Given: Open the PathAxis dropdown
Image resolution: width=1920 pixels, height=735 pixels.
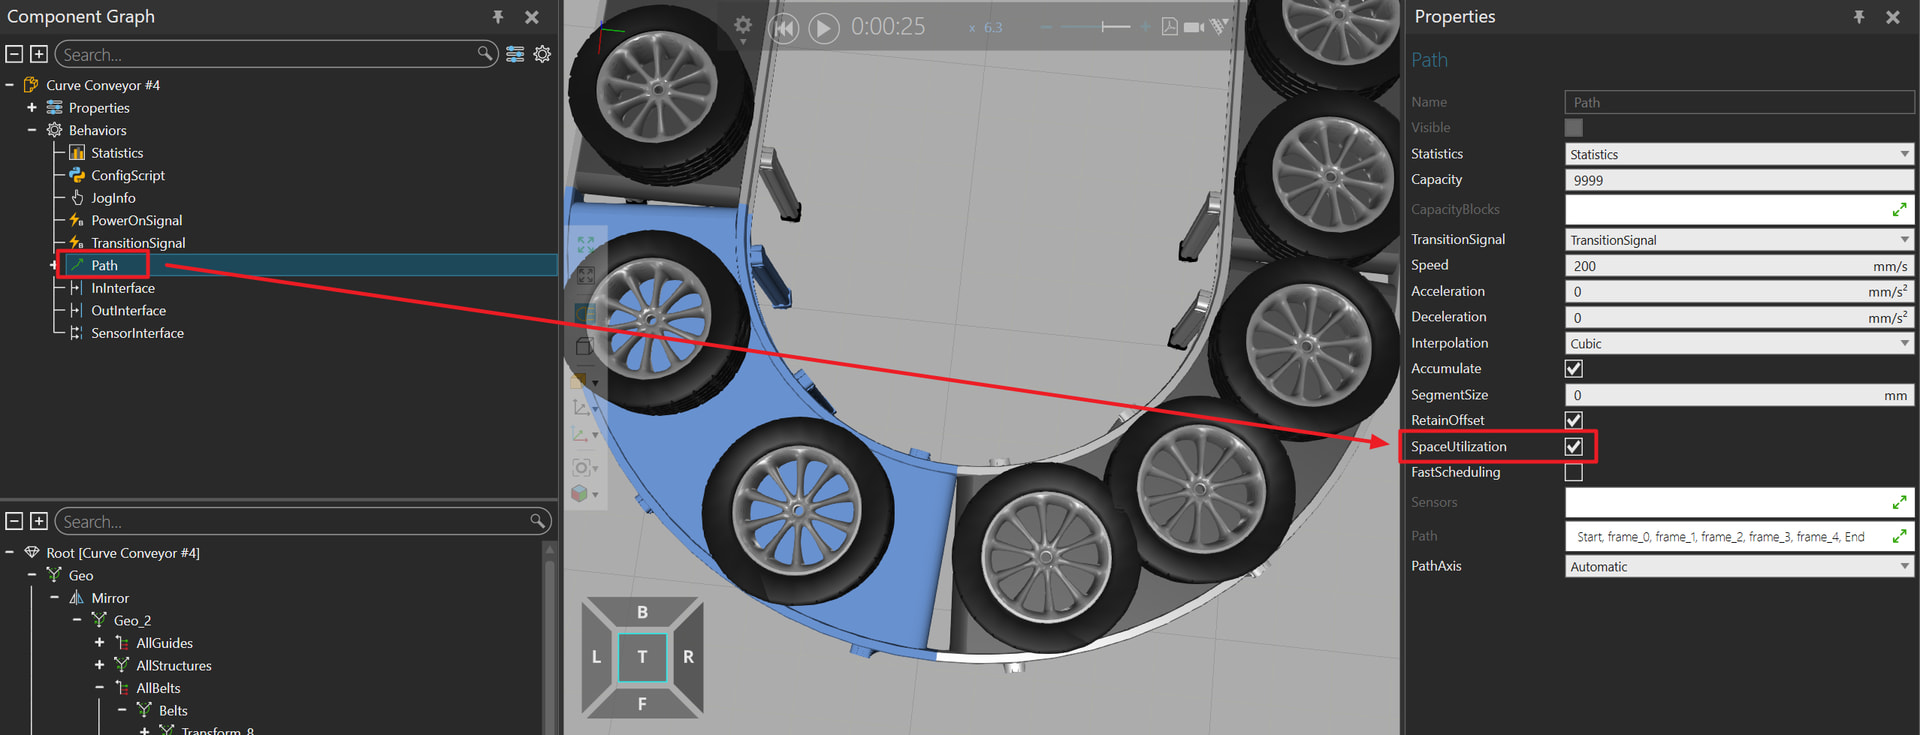Looking at the screenshot, I should pos(1738,566).
